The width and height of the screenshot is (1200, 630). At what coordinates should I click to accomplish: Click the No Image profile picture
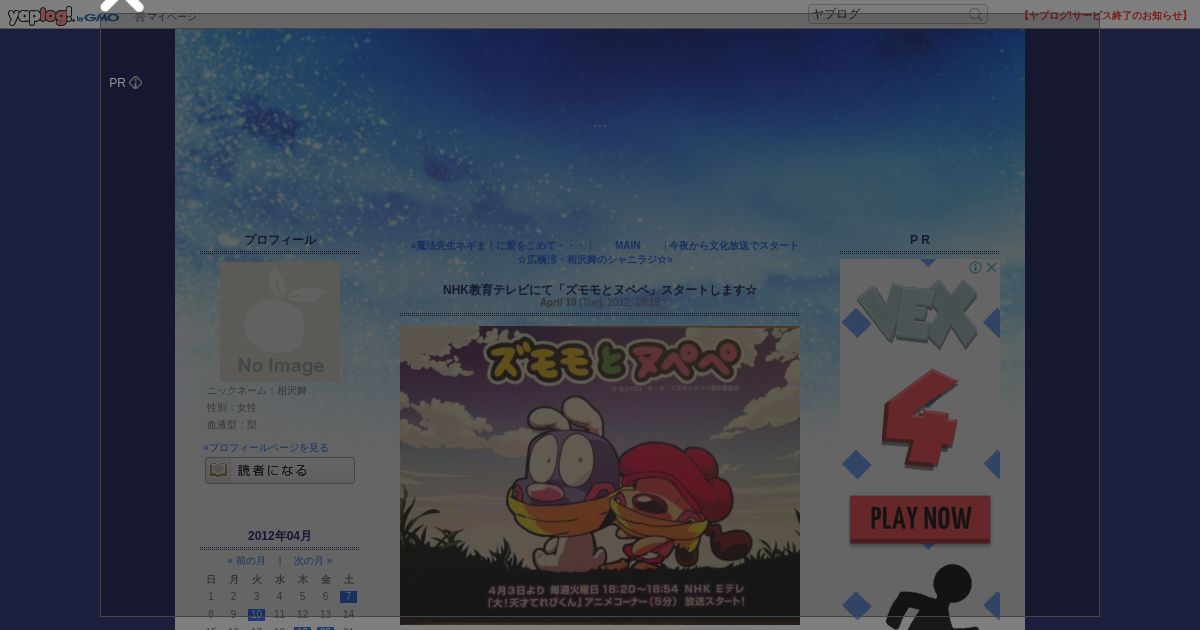(x=280, y=321)
